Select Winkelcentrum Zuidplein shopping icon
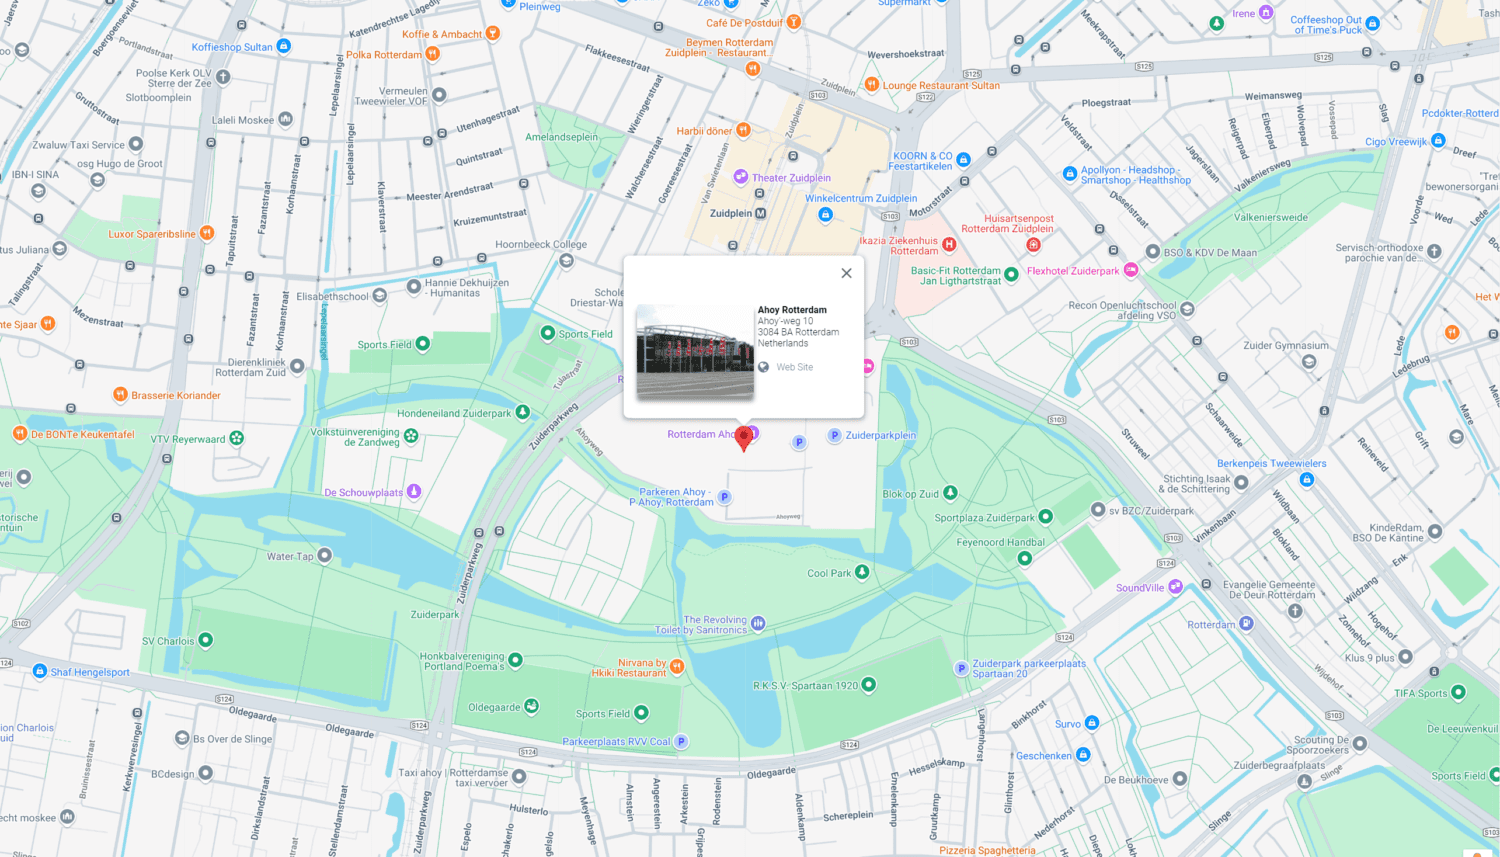Screen dimensions: 1500x857 (825, 214)
